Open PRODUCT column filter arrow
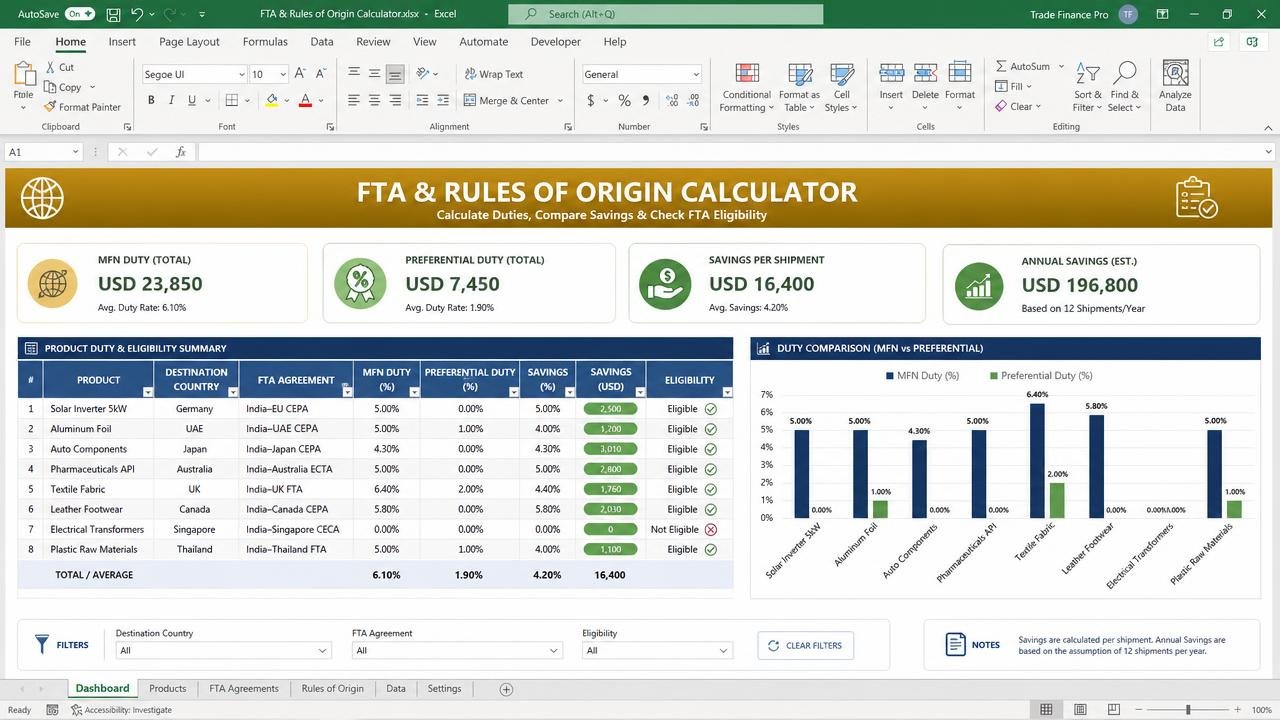The width and height of the screenshot is (1280, 720). click(148, 392)
